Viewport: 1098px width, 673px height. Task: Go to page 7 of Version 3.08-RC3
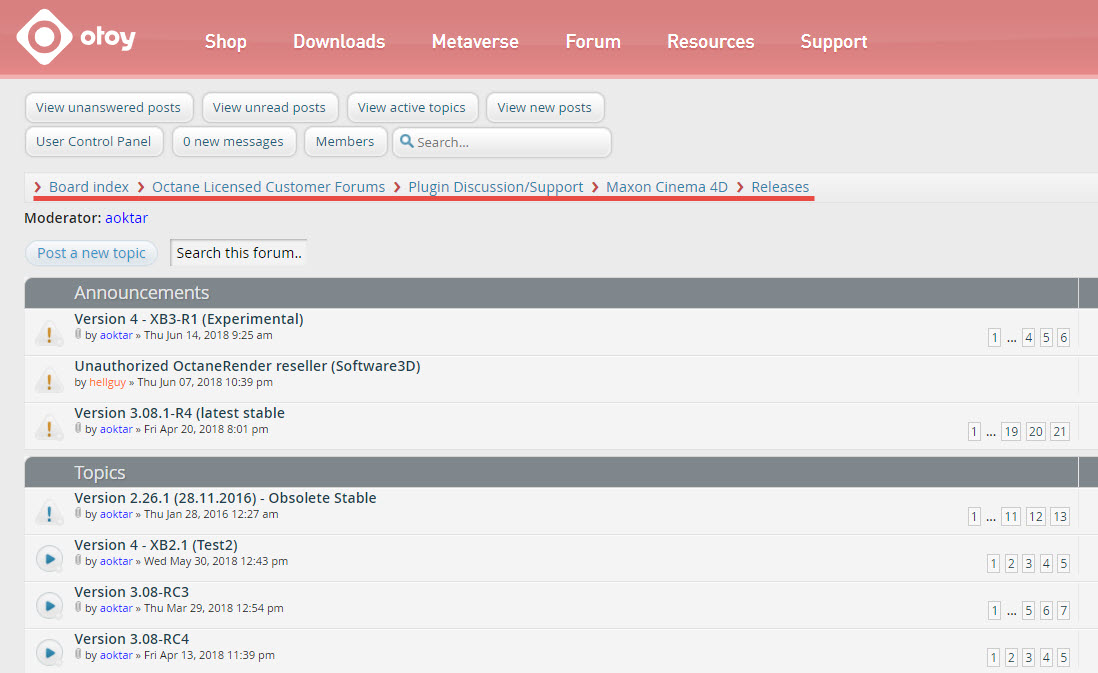(x=1063, y=610)
